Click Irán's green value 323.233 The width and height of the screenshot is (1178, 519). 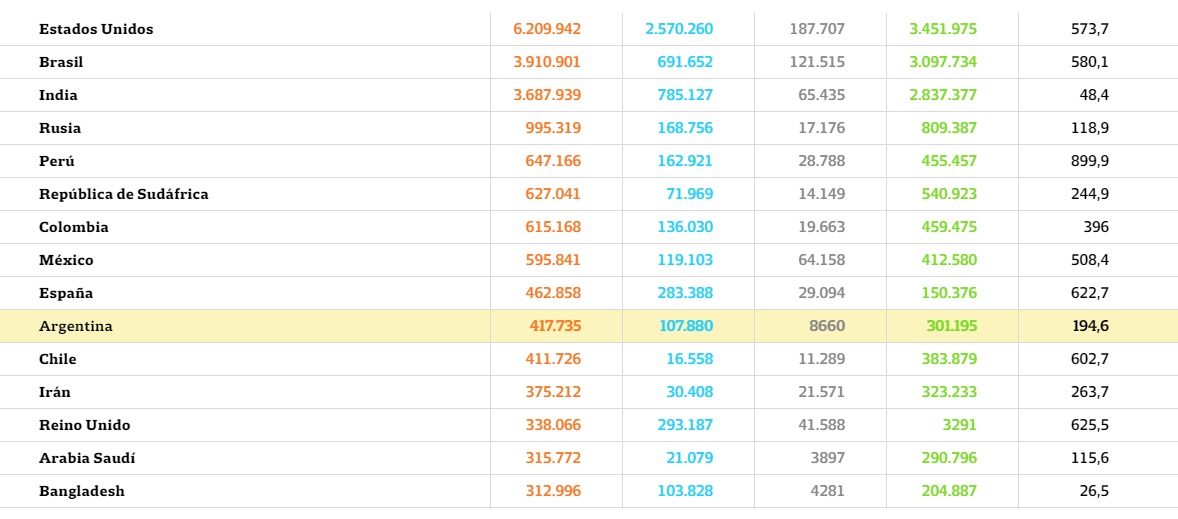tap(949, 392)
